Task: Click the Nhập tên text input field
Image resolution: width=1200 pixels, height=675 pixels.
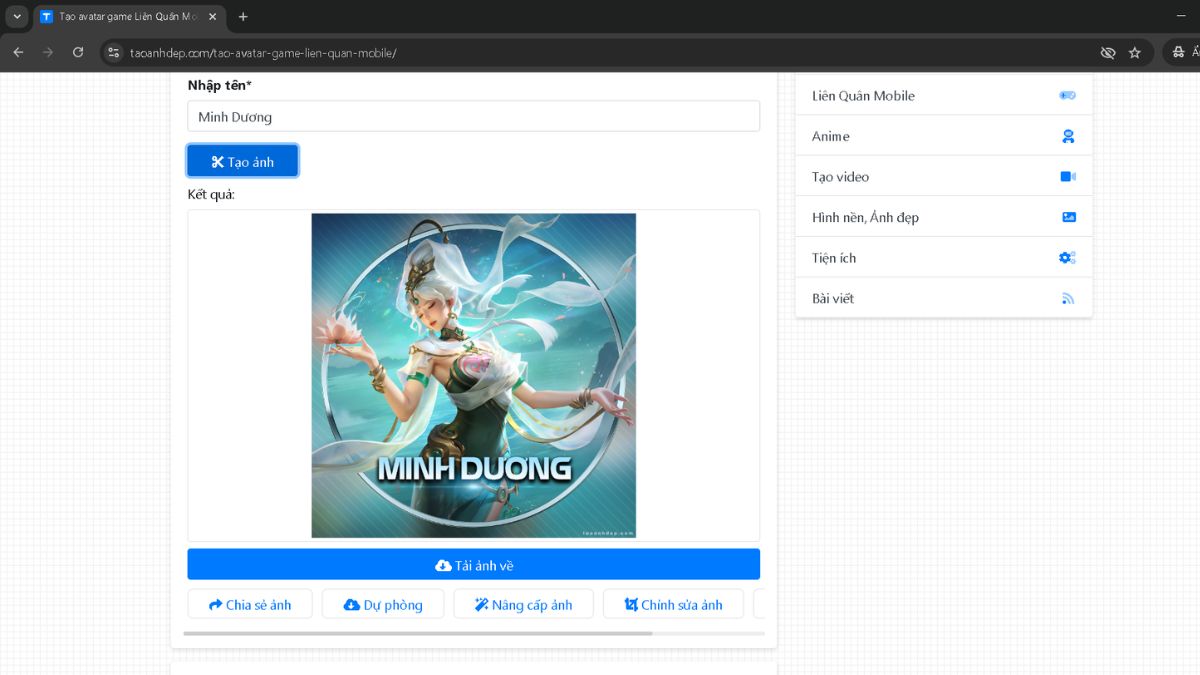Action: click(473, 116)
